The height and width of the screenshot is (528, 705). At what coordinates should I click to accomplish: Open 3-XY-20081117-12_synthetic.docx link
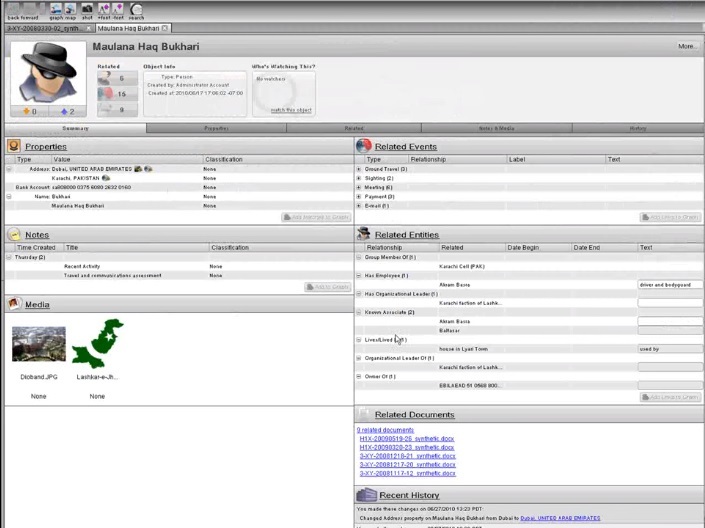pos(407,474)
